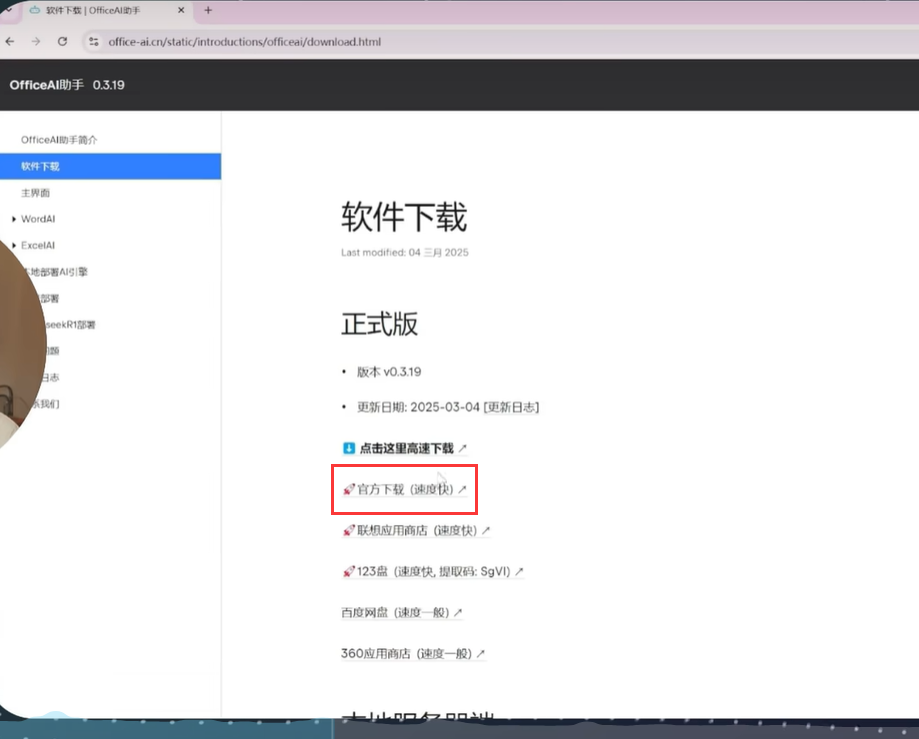Open 360应用商店 (速度一般) download link
Image resolution: width=919 pixels, height=739 pixels.
pos(413,653)
